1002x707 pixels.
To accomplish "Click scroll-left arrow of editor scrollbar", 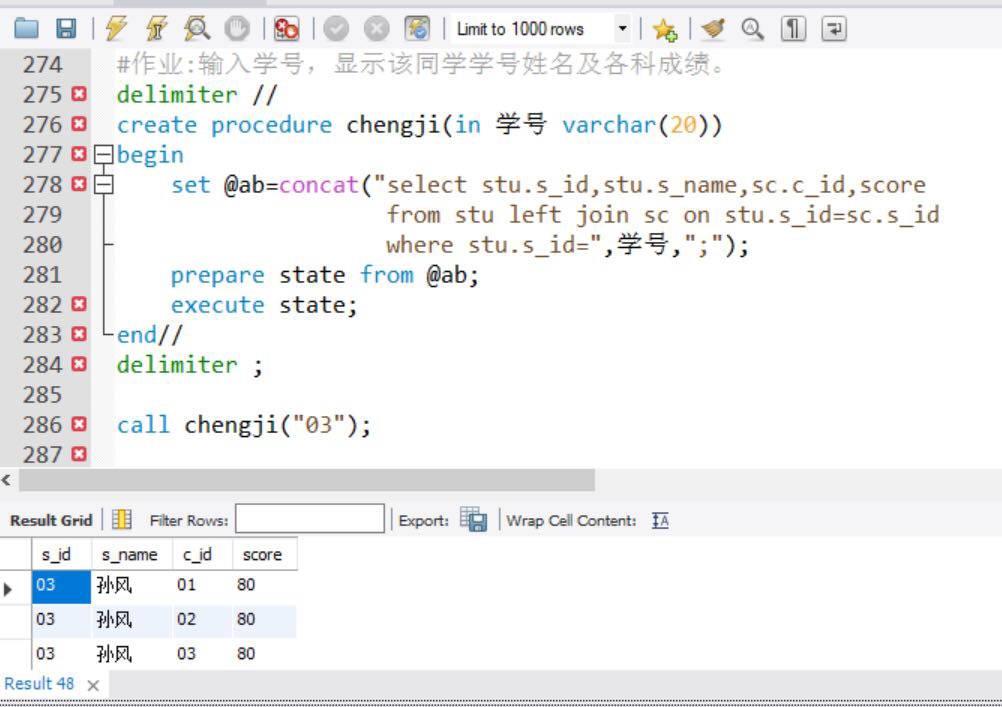I will (x=6, y=480).
